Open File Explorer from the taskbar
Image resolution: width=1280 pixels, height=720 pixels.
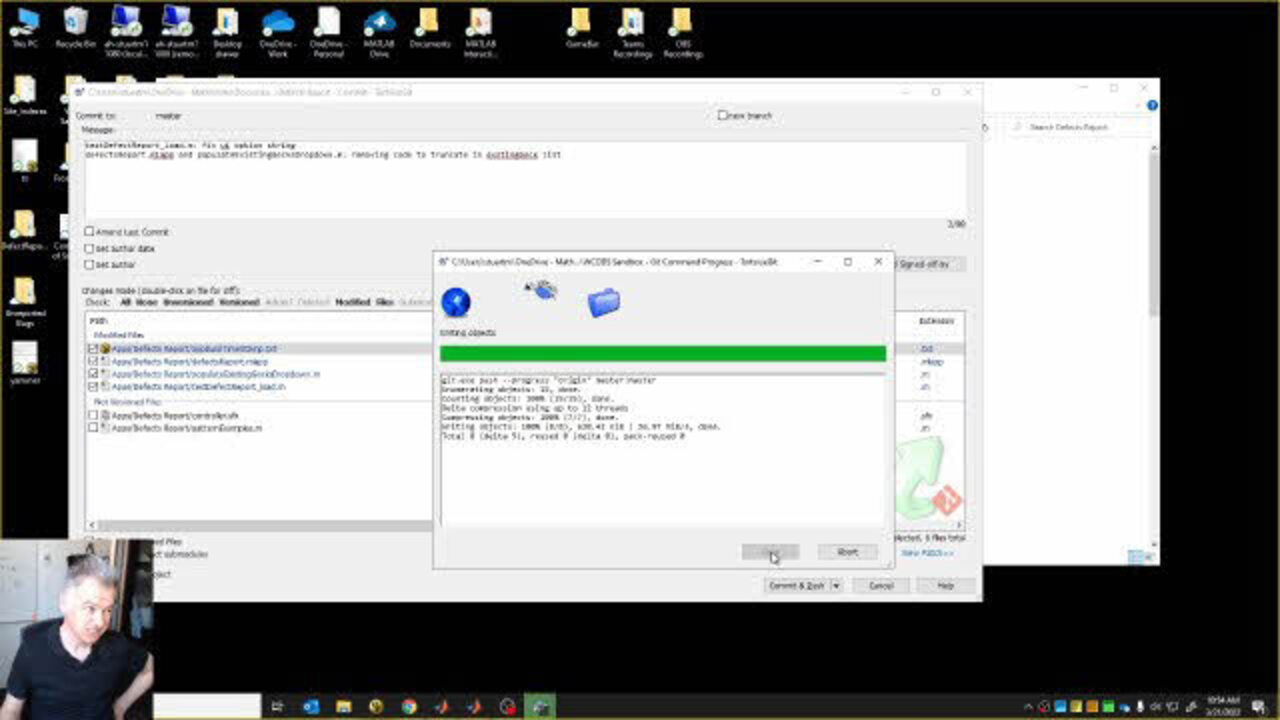pos(343,707)
